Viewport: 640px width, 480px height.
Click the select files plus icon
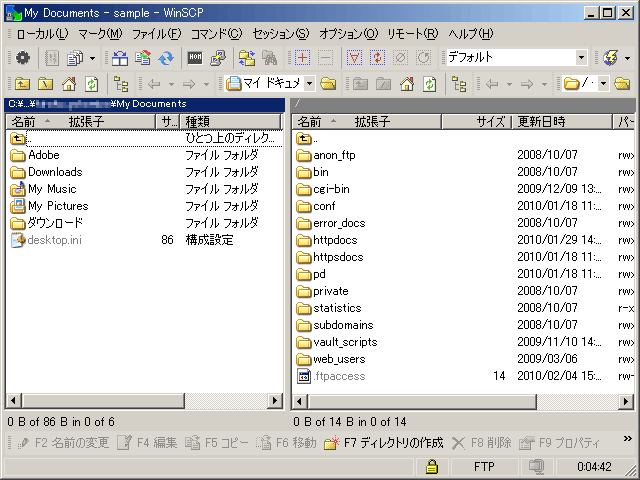point(302,58)
